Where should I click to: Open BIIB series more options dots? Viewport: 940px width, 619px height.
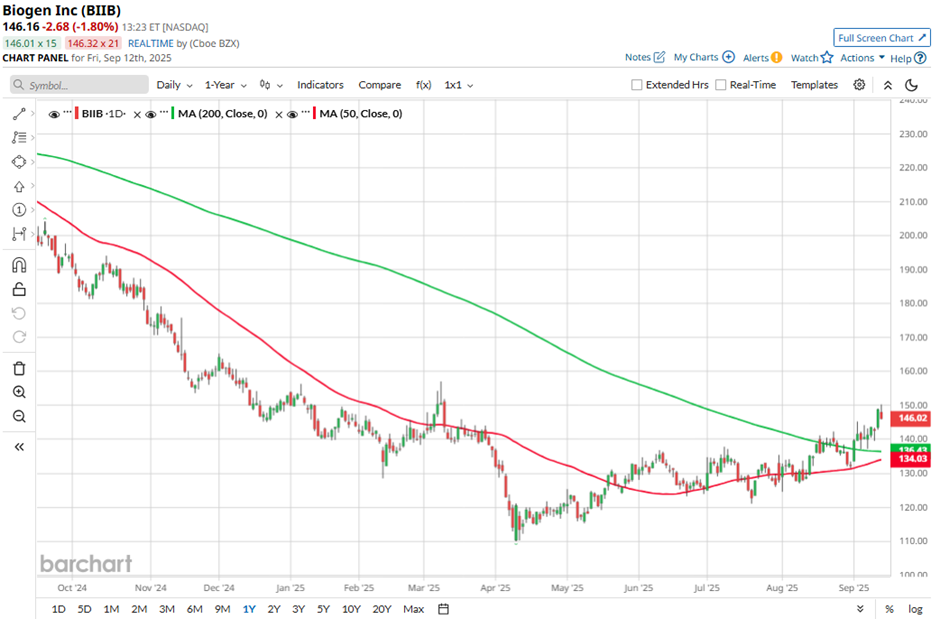pos(68,111)
